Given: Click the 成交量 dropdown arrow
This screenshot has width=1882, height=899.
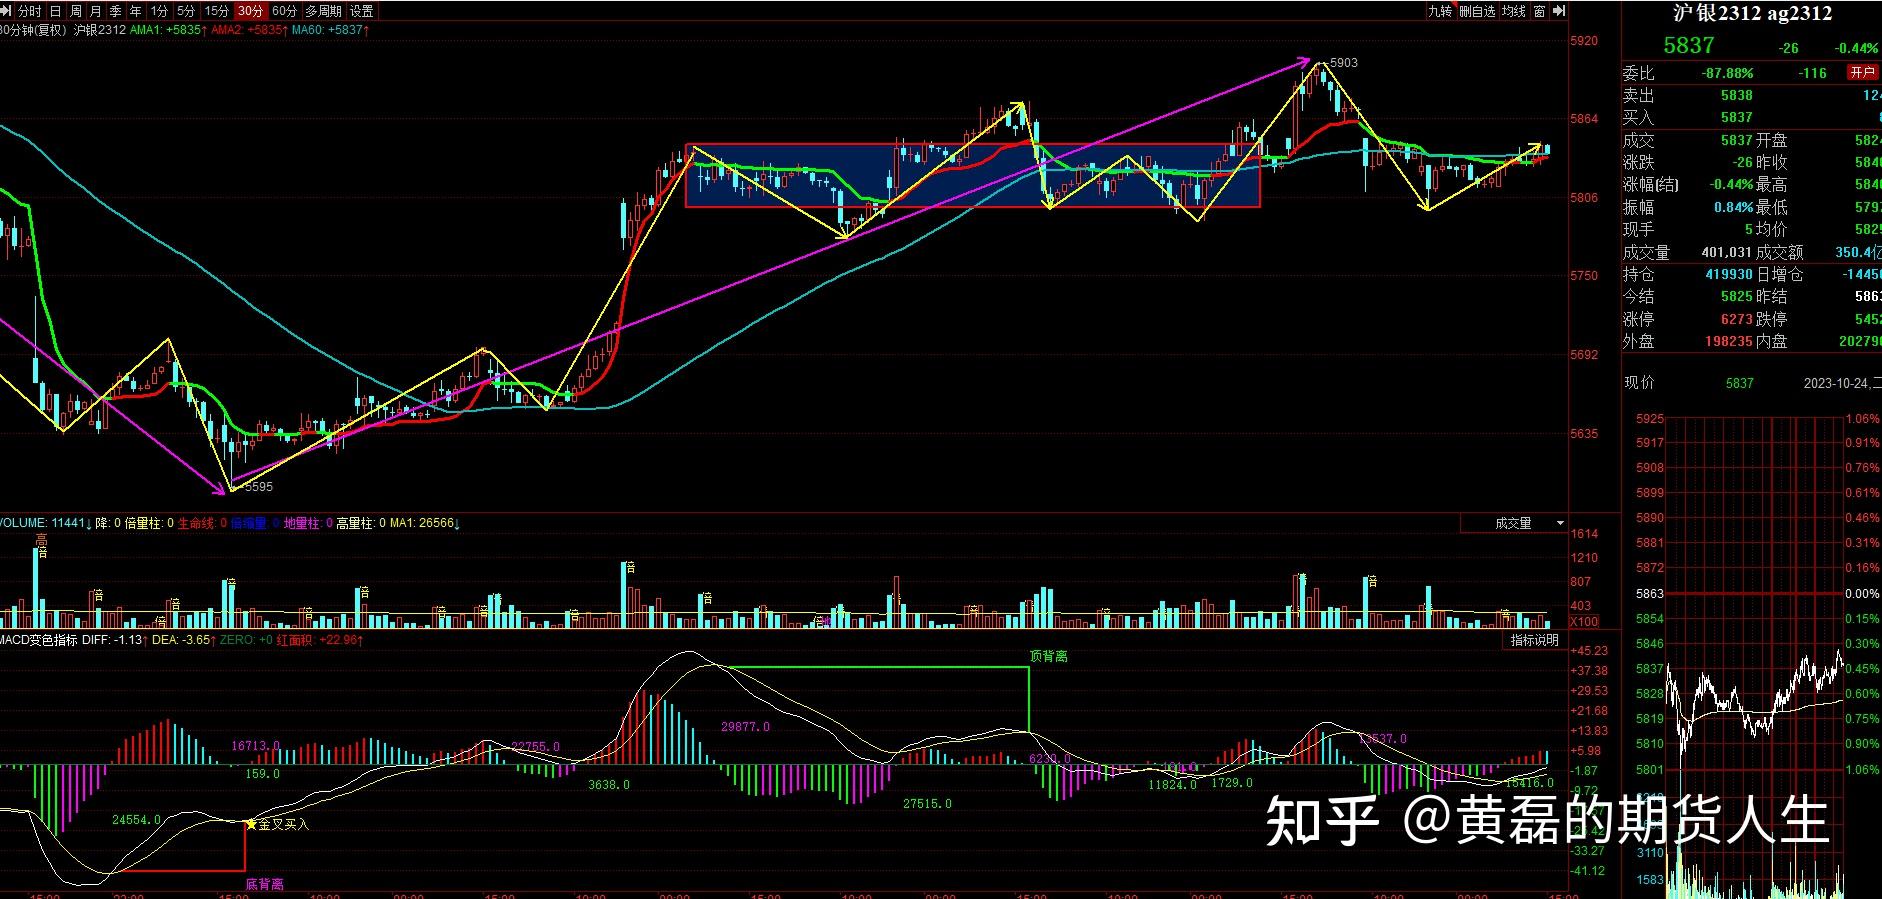Looking at the screenshot, I should tap(1559, 523).
